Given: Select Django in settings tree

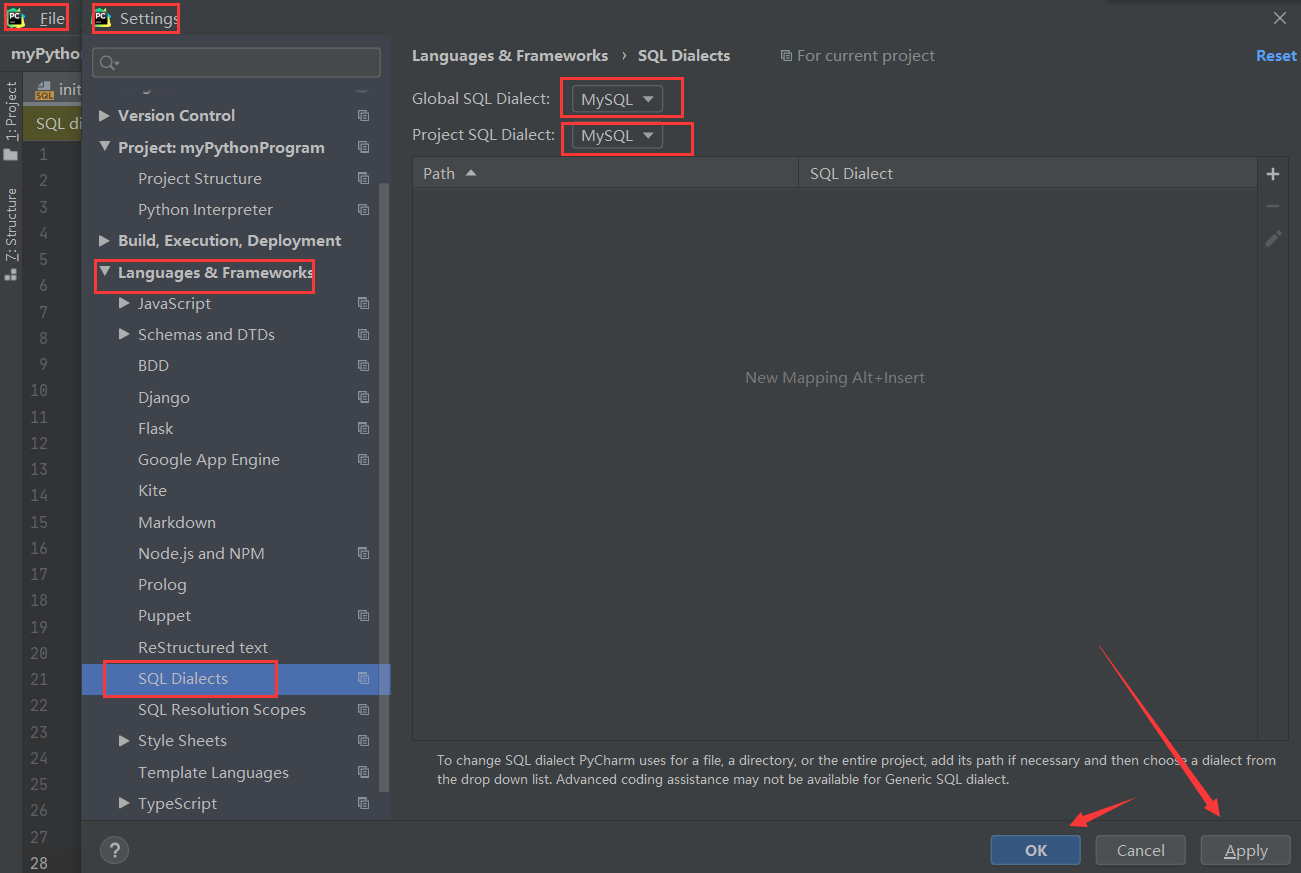Looking at the screenshot, I should (164, 397).
